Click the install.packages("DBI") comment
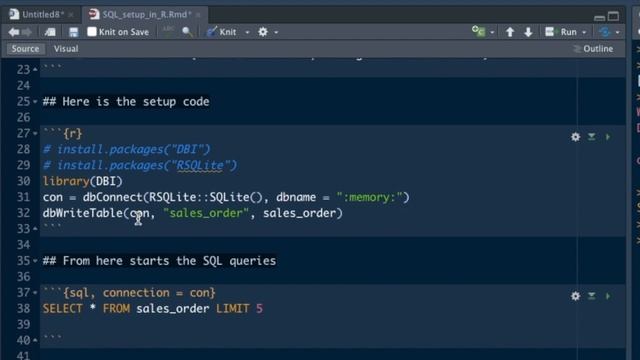The image size is (640, 360). tap(127, 149)
